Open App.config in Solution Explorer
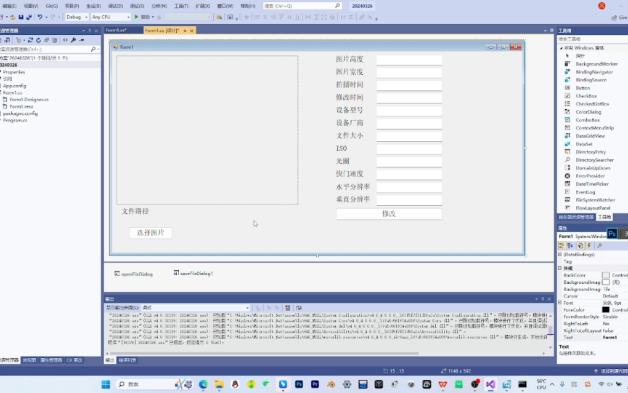Viewport: 628px width, 393px height. point(14,86)
